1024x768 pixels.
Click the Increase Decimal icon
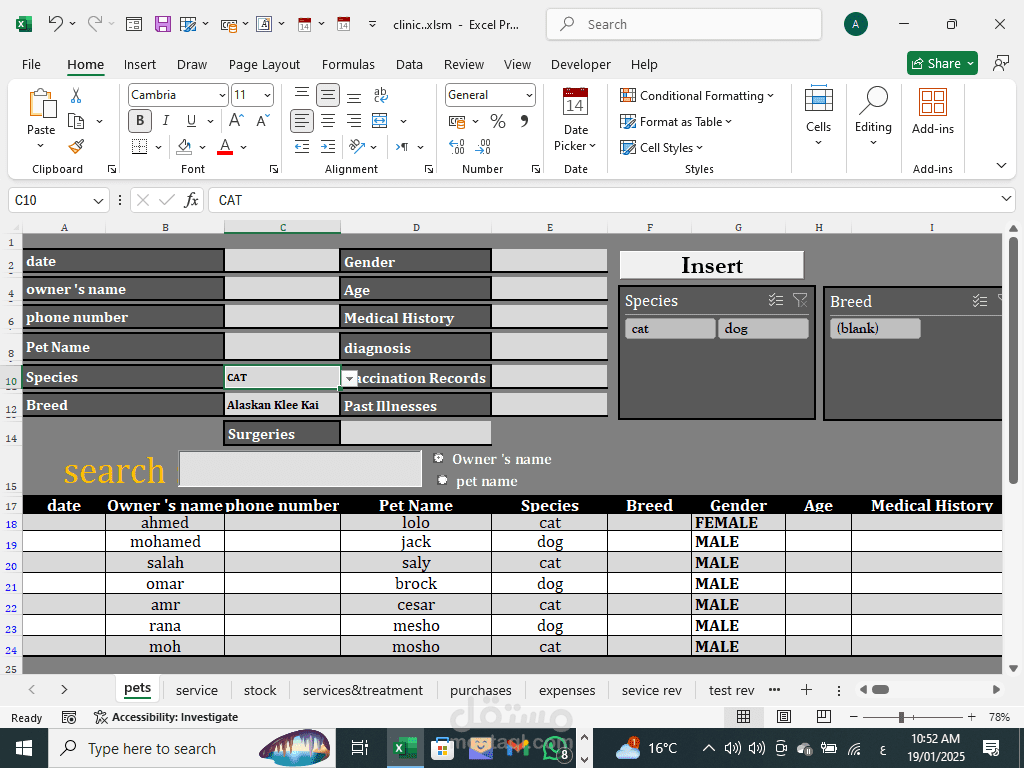click(x=456, y=147)
